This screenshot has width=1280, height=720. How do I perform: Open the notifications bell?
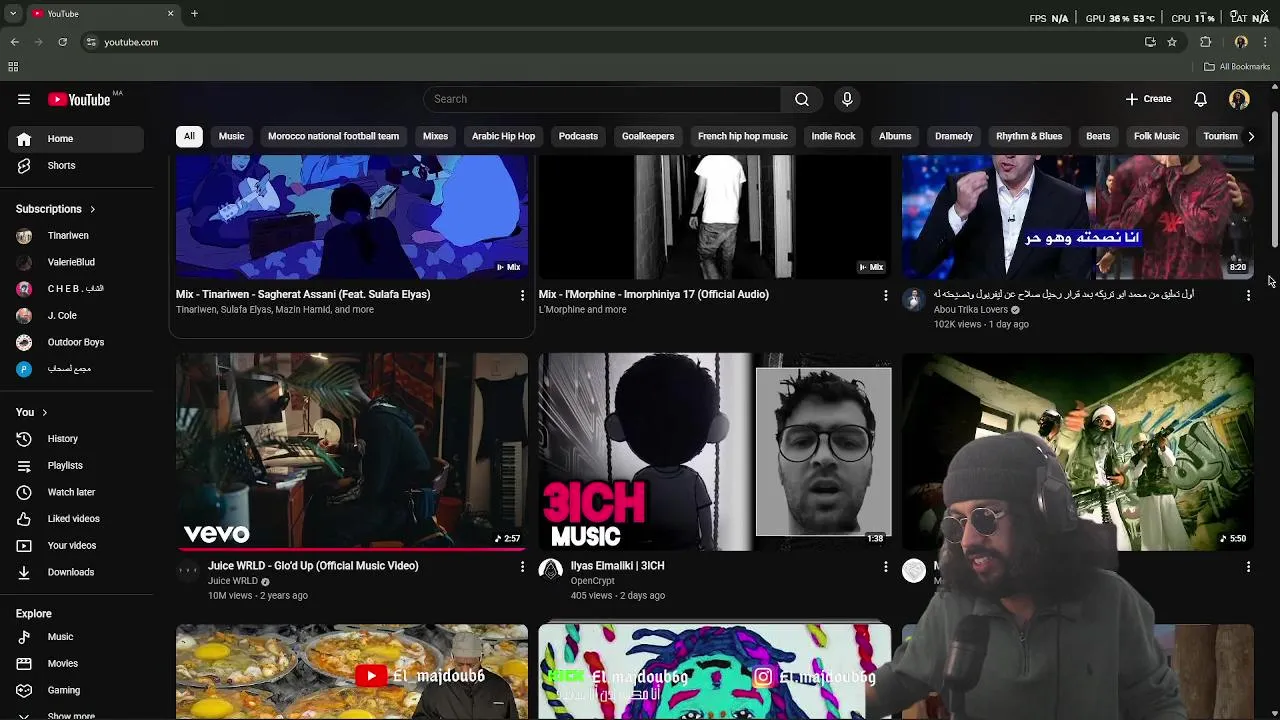1200,99
